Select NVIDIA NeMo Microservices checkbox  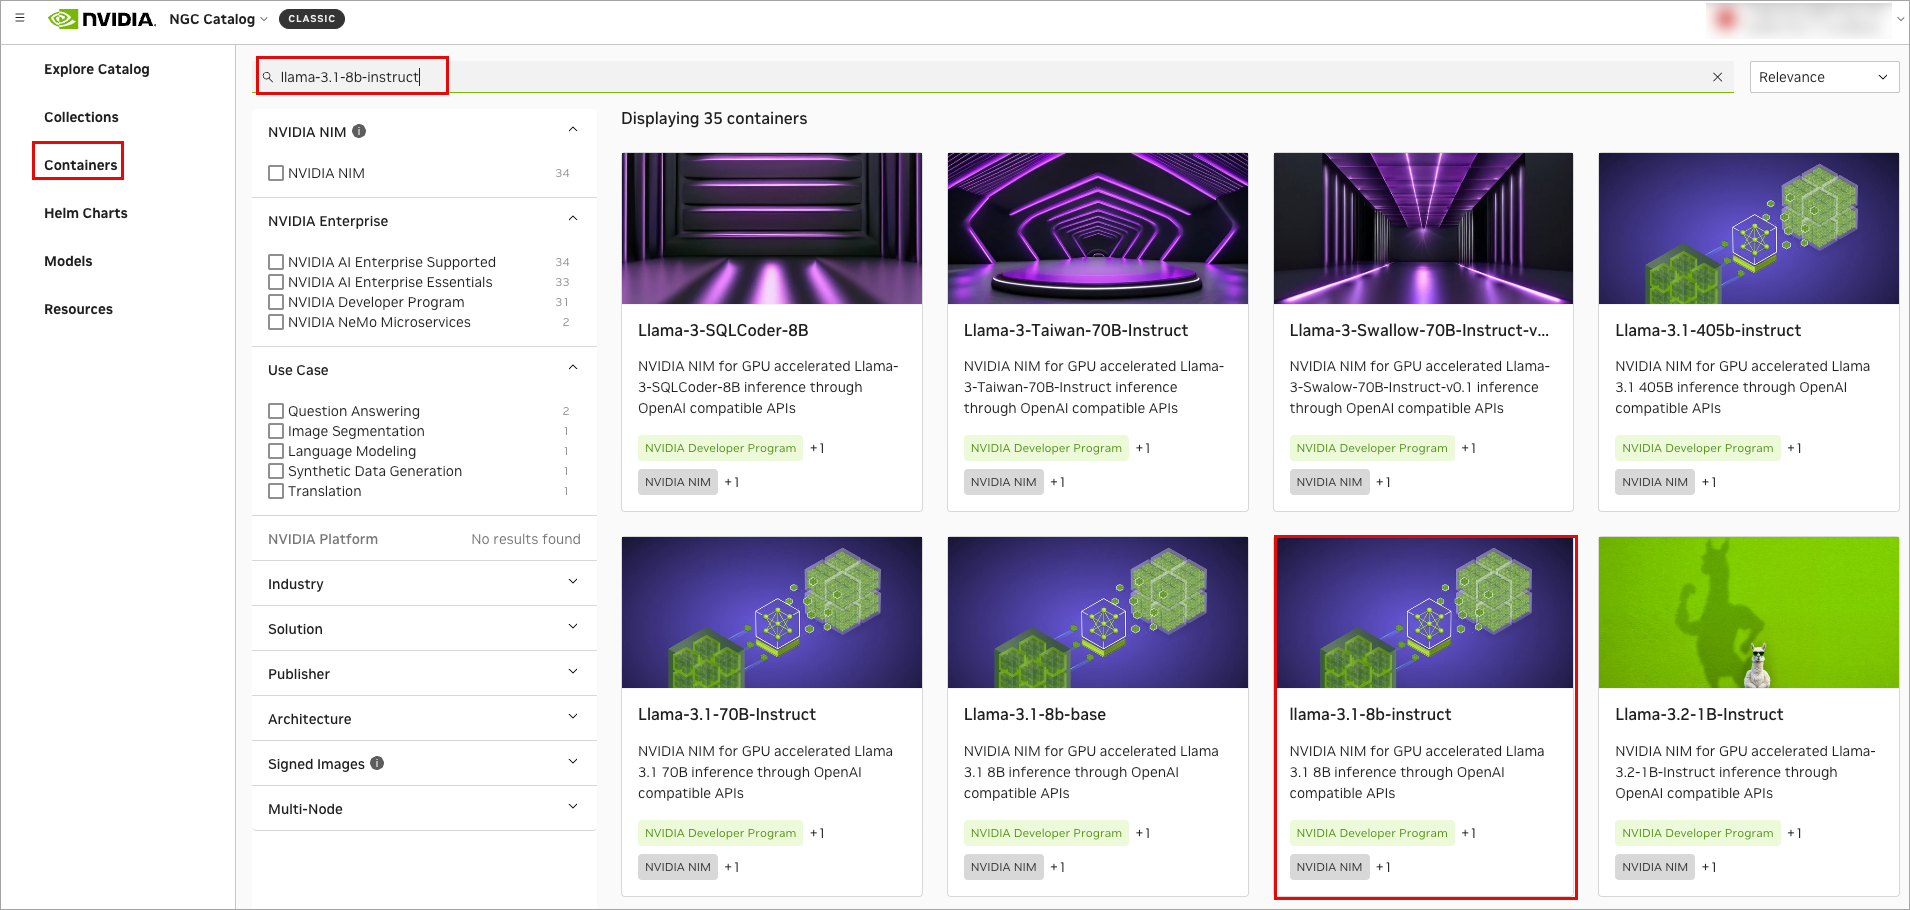click(x=276, y=322)
